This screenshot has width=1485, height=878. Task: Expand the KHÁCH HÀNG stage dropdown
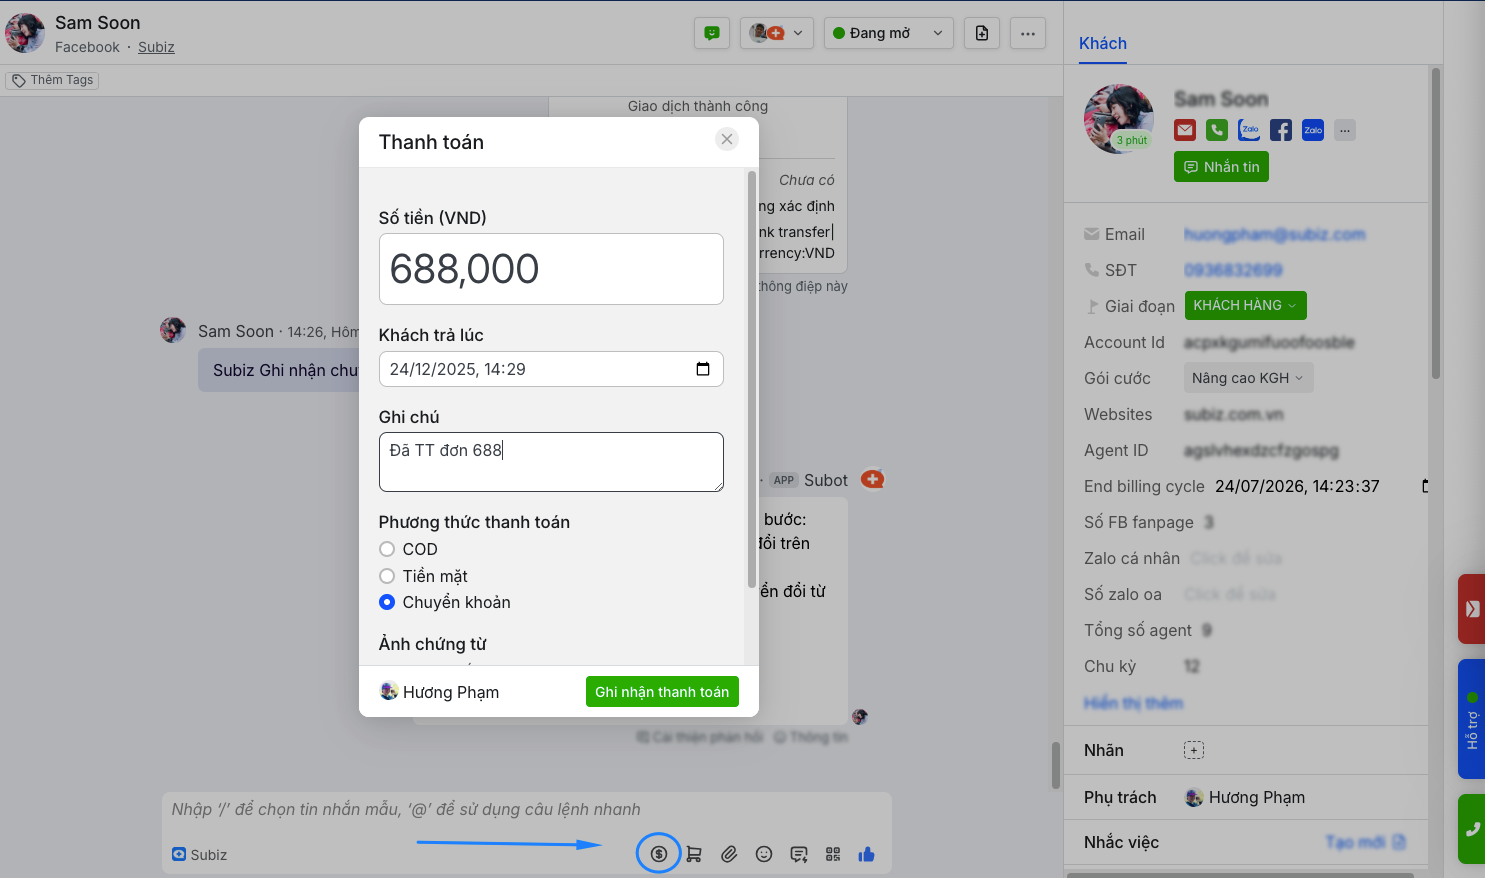point(1245,305)
